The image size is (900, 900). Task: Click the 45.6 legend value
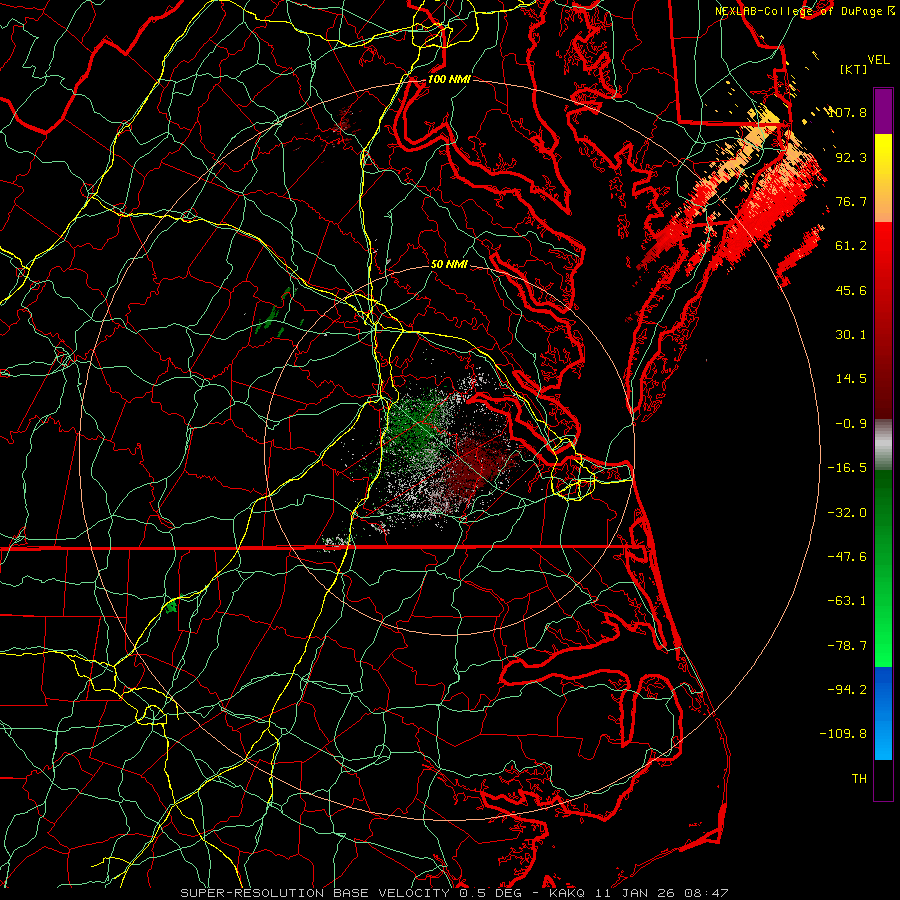852,290
